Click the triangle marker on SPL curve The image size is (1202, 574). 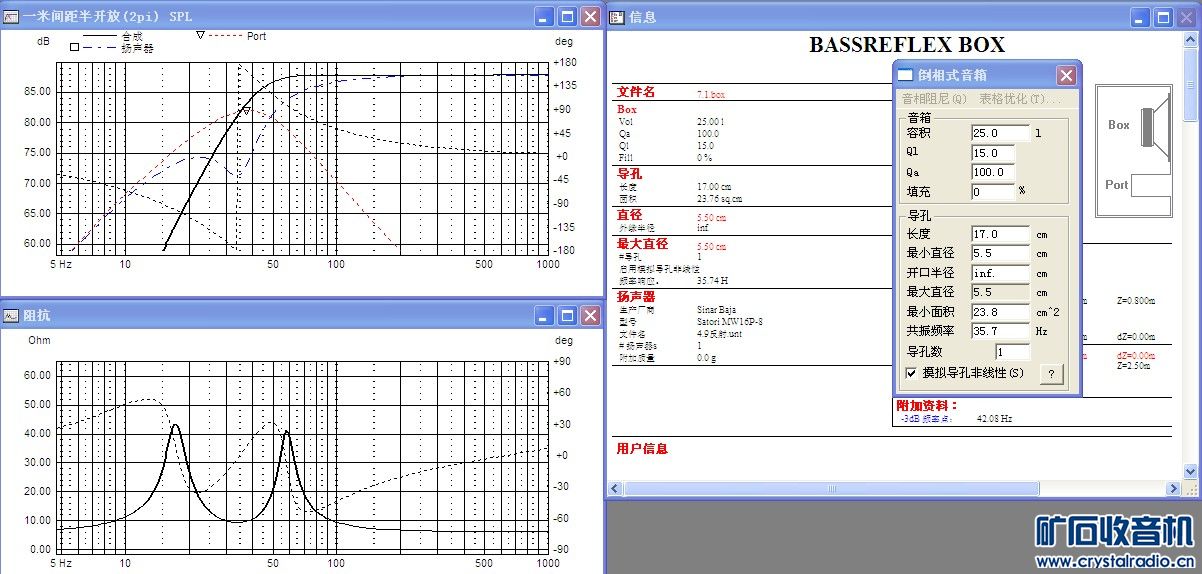point(246,111)
